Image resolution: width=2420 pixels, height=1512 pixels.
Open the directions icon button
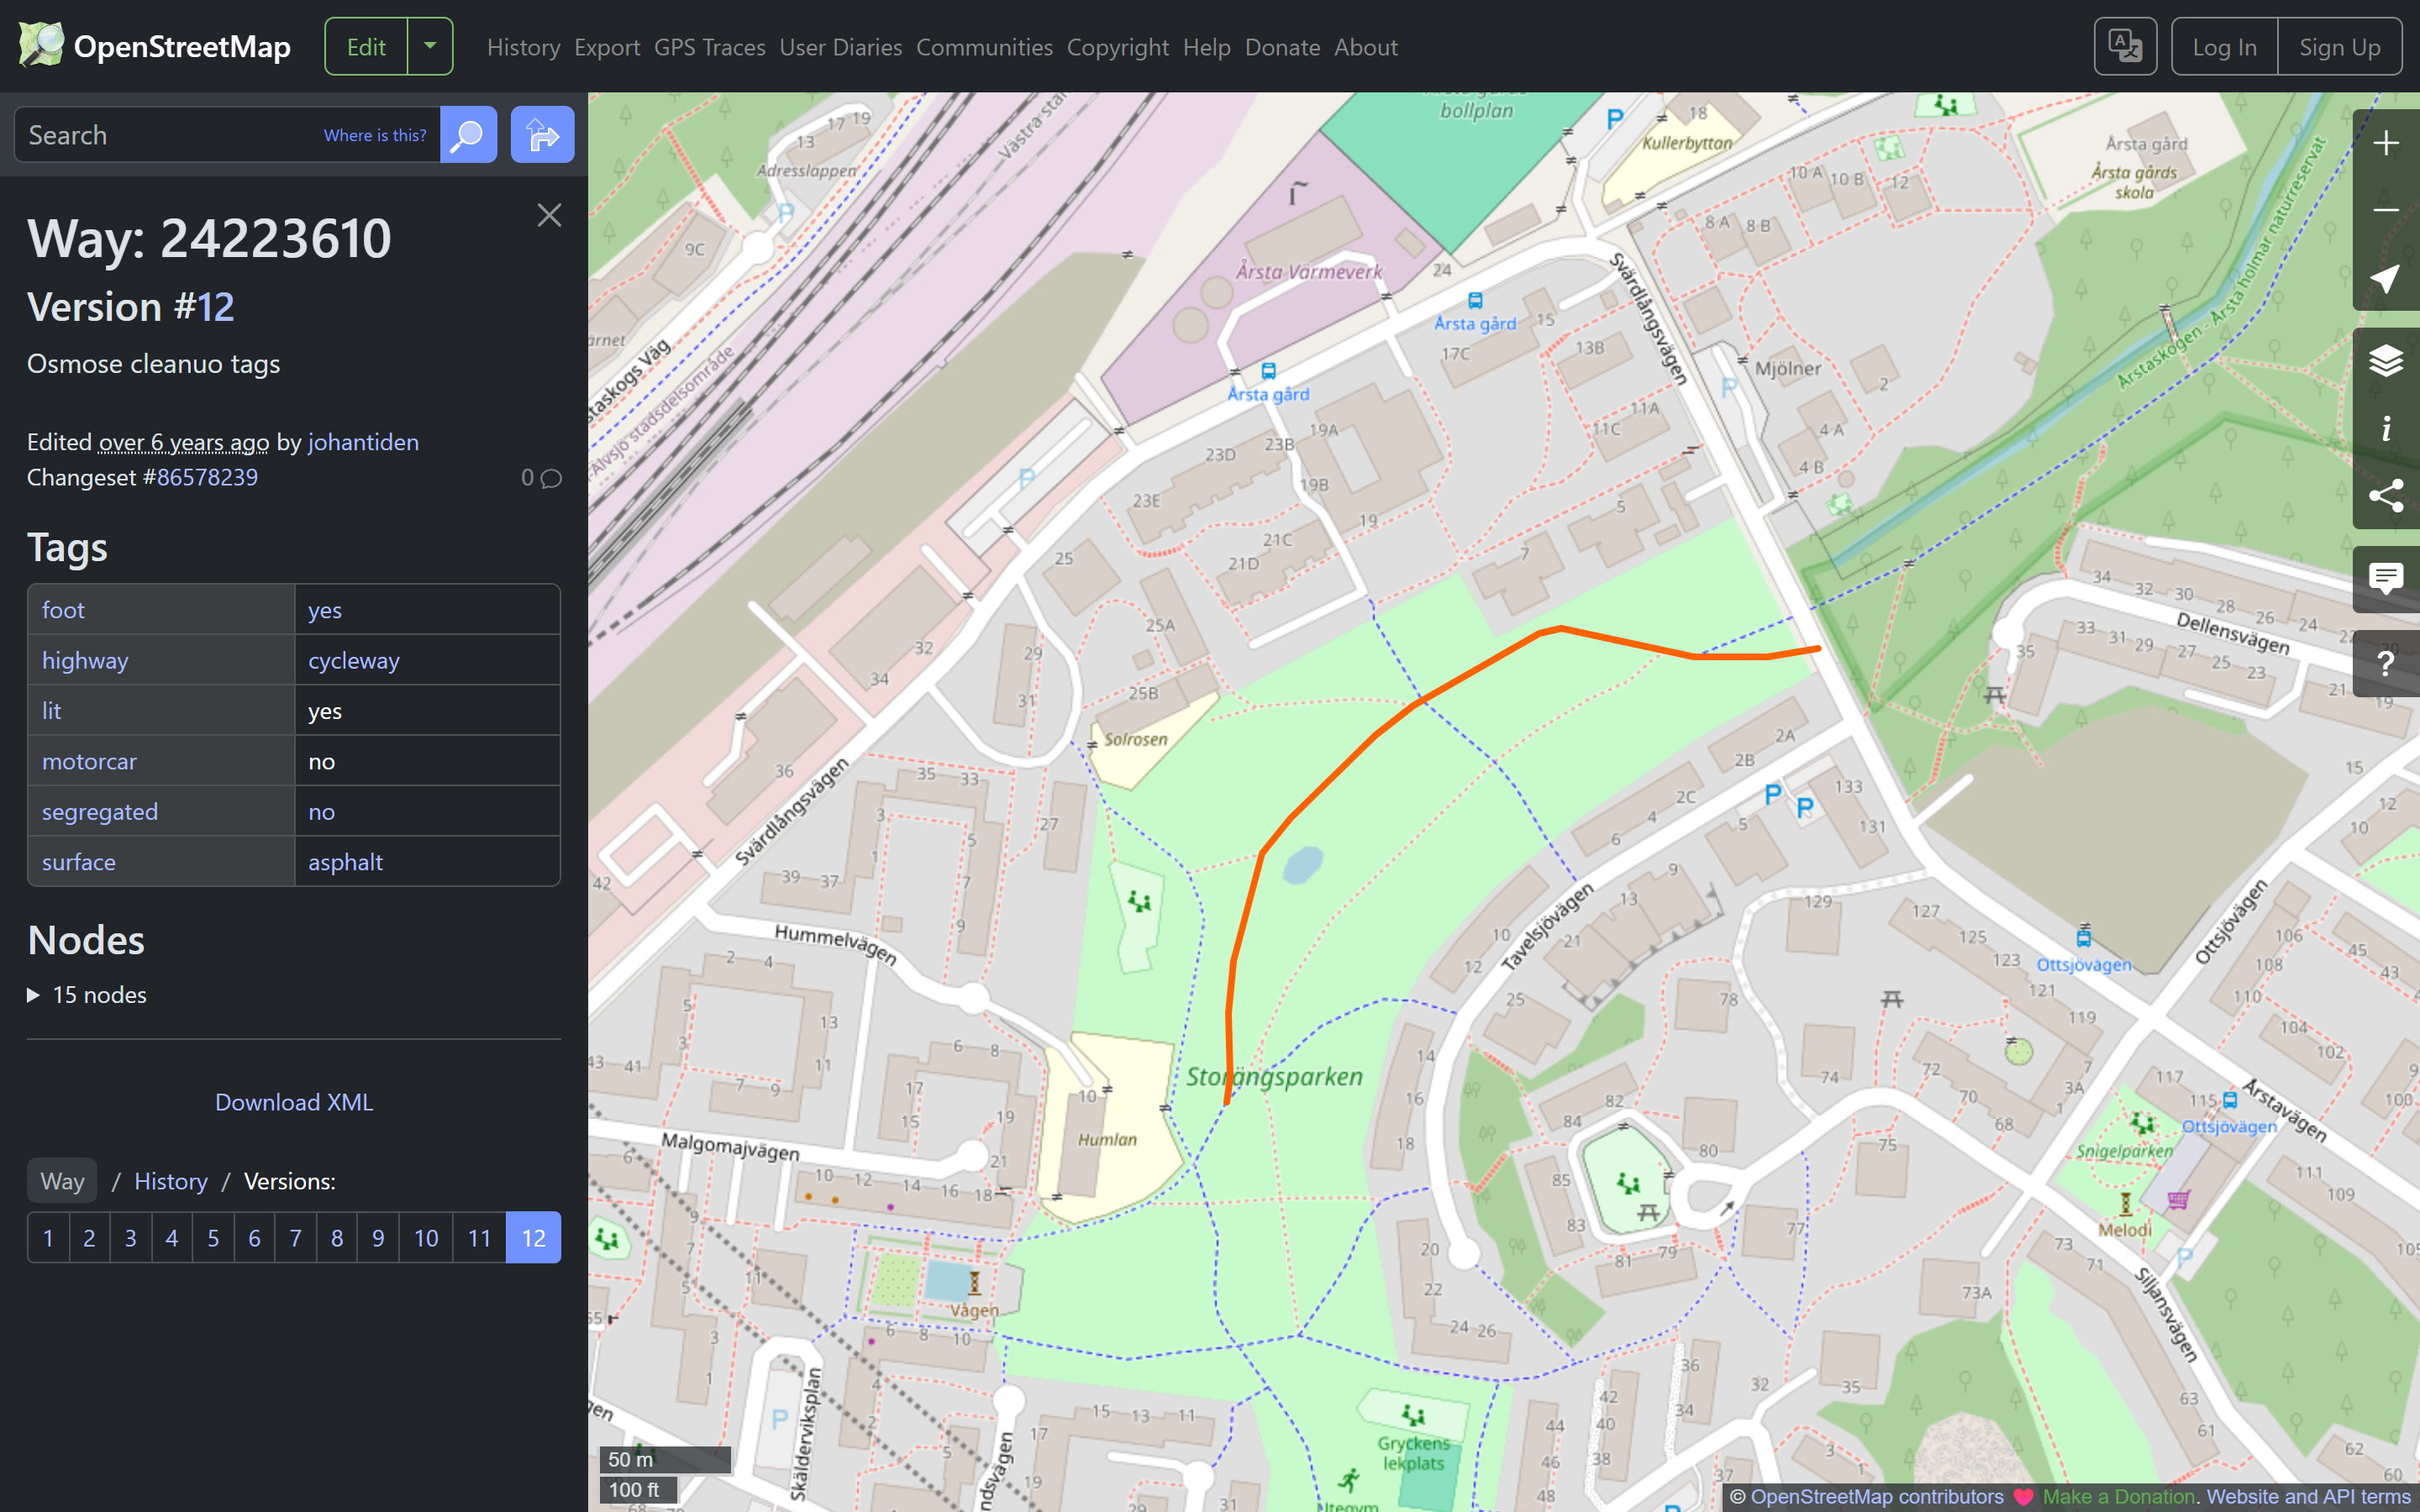point(542,135)
